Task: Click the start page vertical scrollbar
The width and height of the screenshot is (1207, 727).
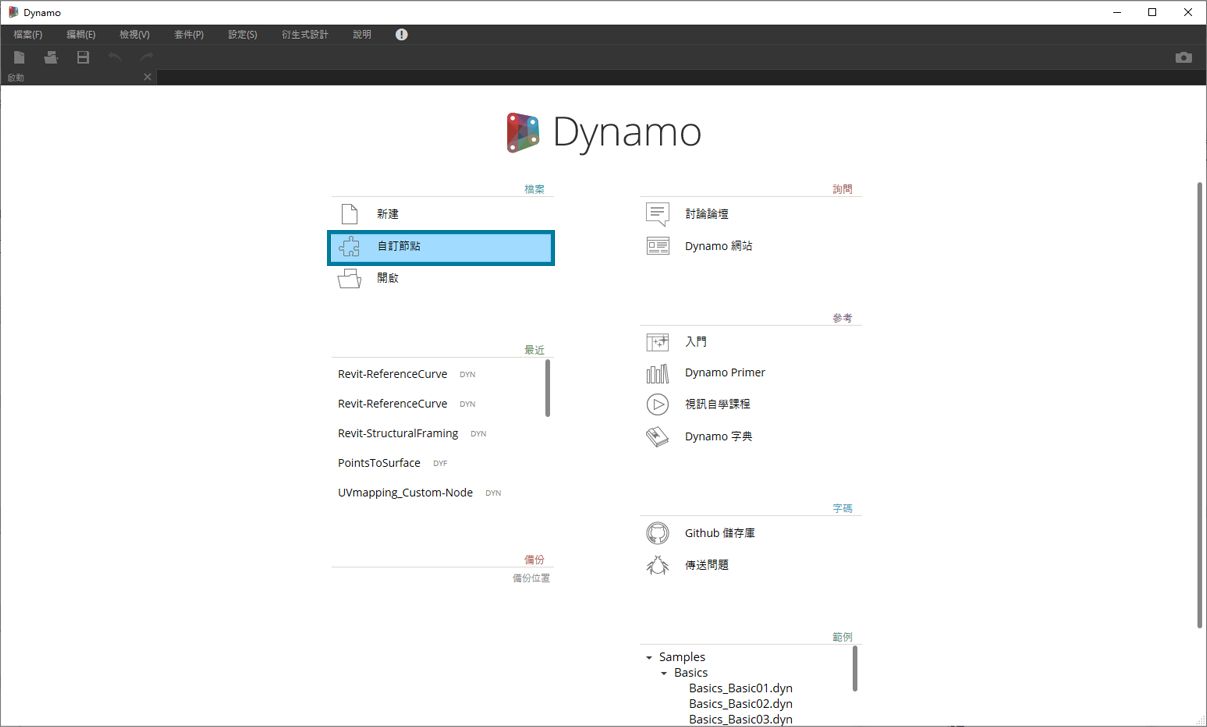Action: coord(1200,405)
